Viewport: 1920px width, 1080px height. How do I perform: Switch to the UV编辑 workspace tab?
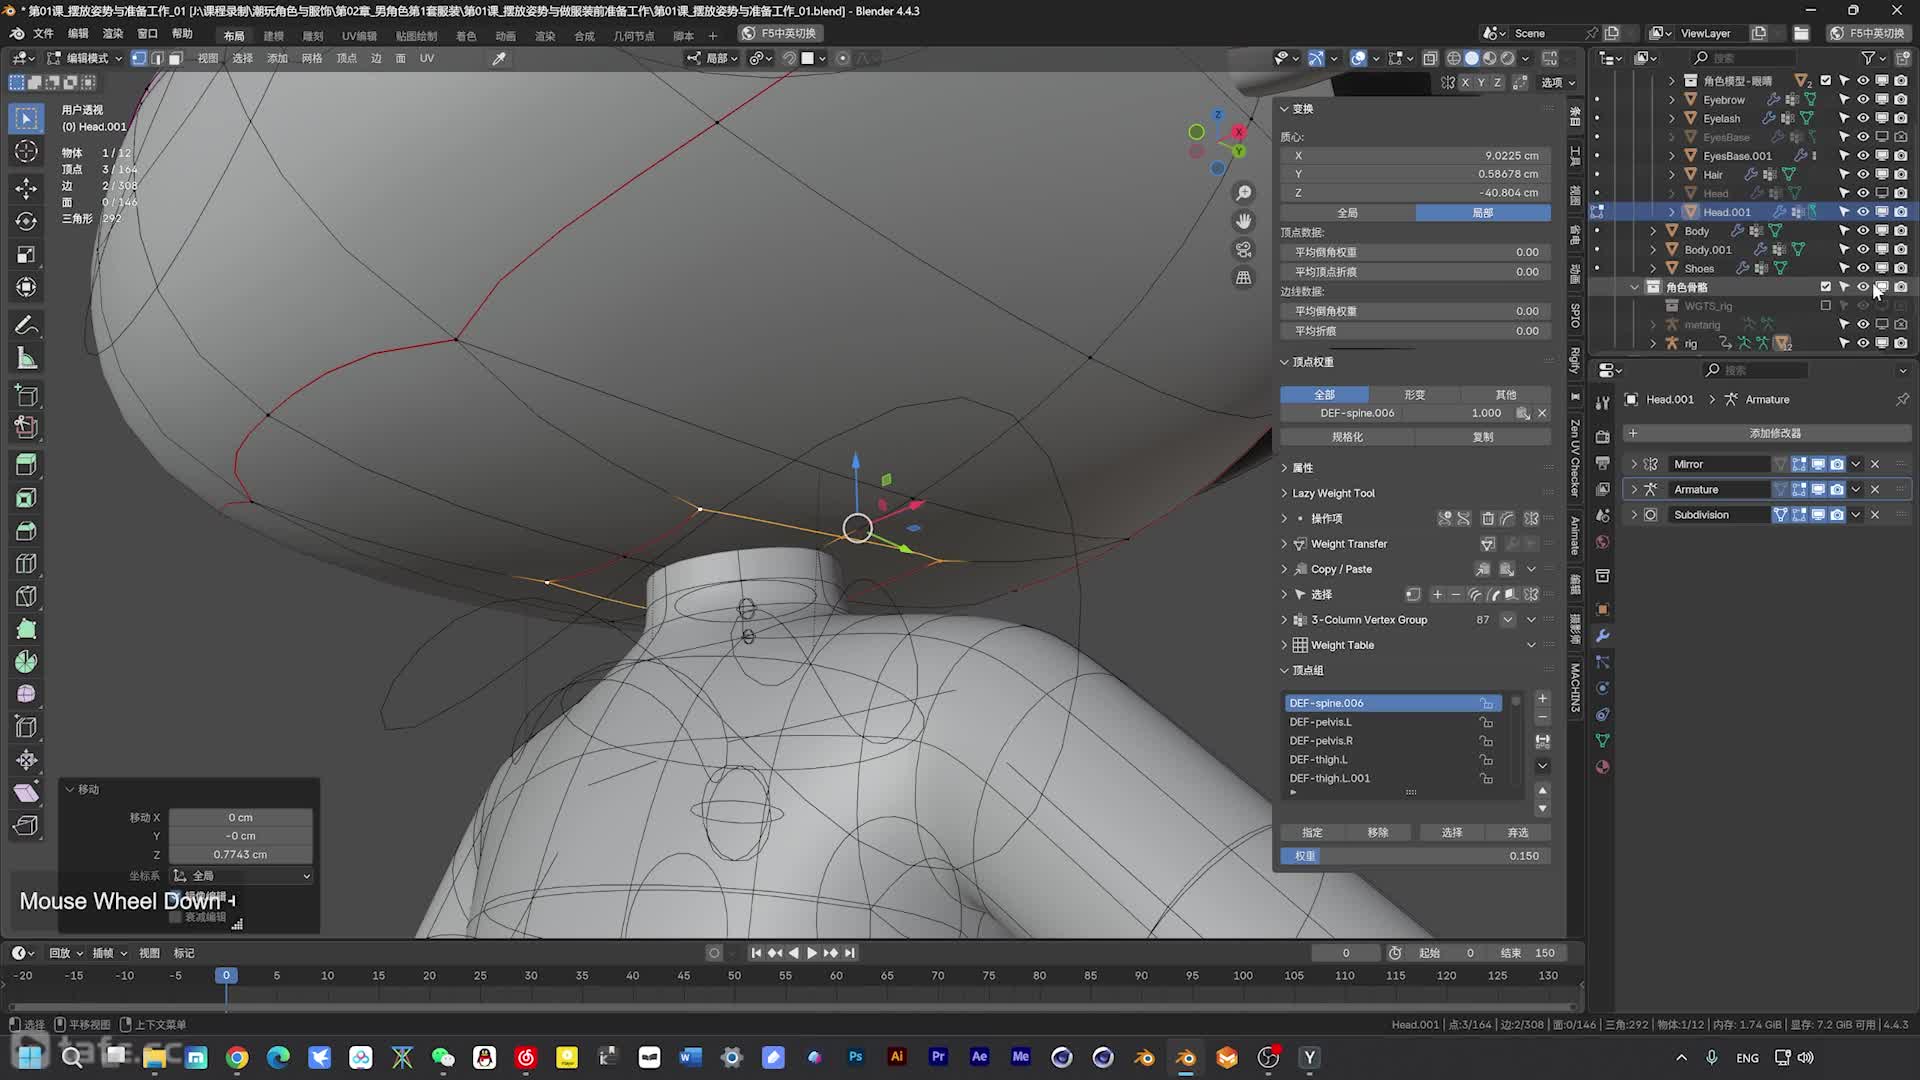(x=360, y=36)
